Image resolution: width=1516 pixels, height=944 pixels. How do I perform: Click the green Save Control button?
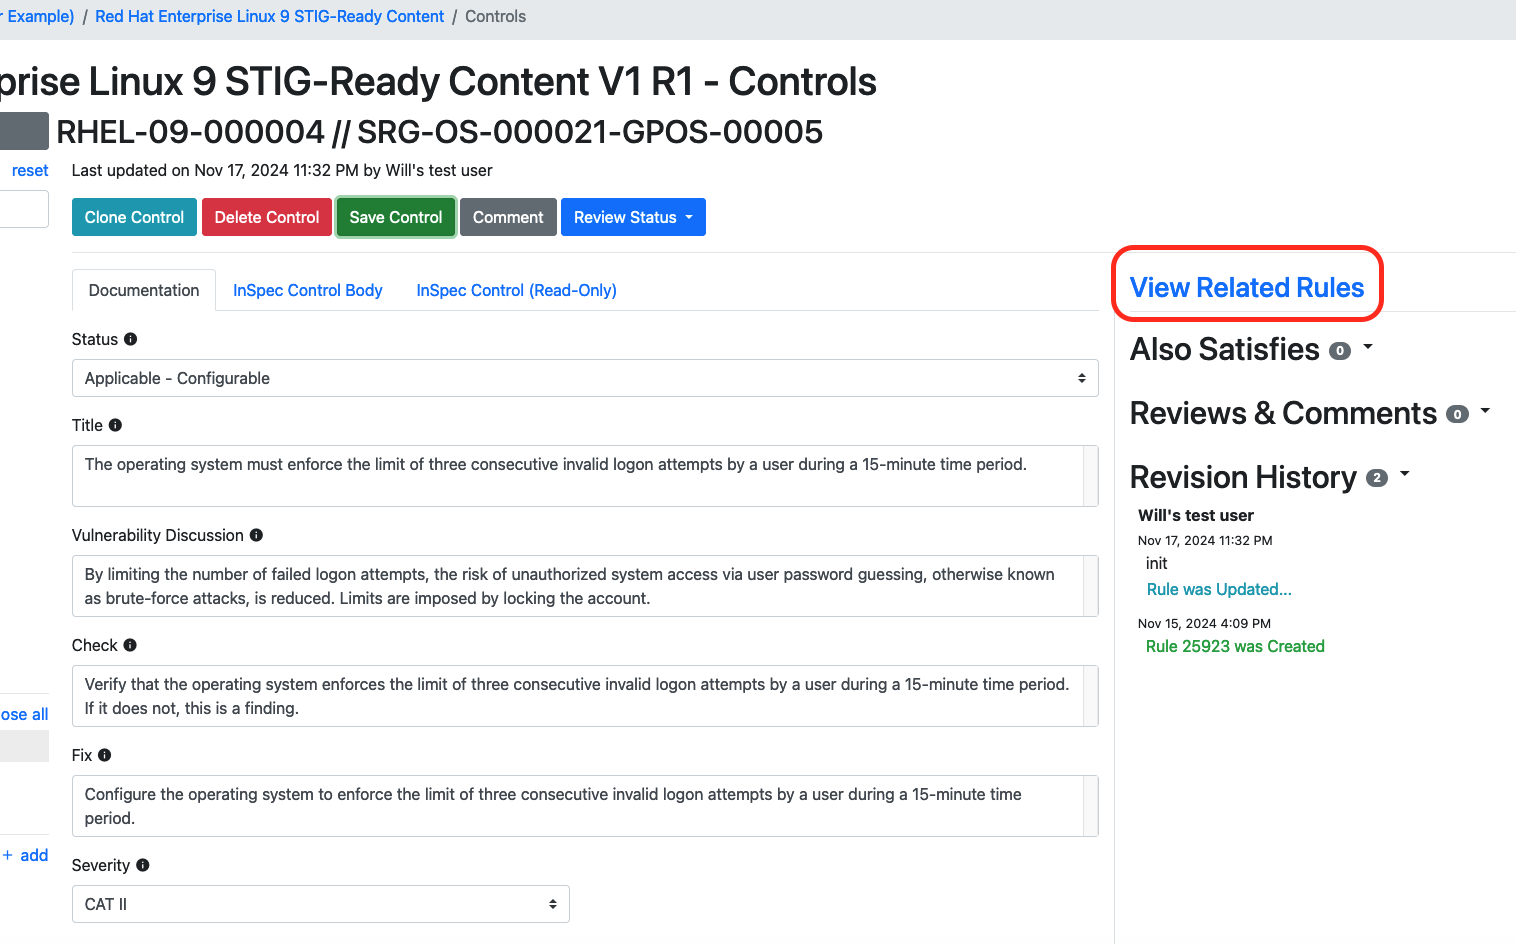pos(395,217)
